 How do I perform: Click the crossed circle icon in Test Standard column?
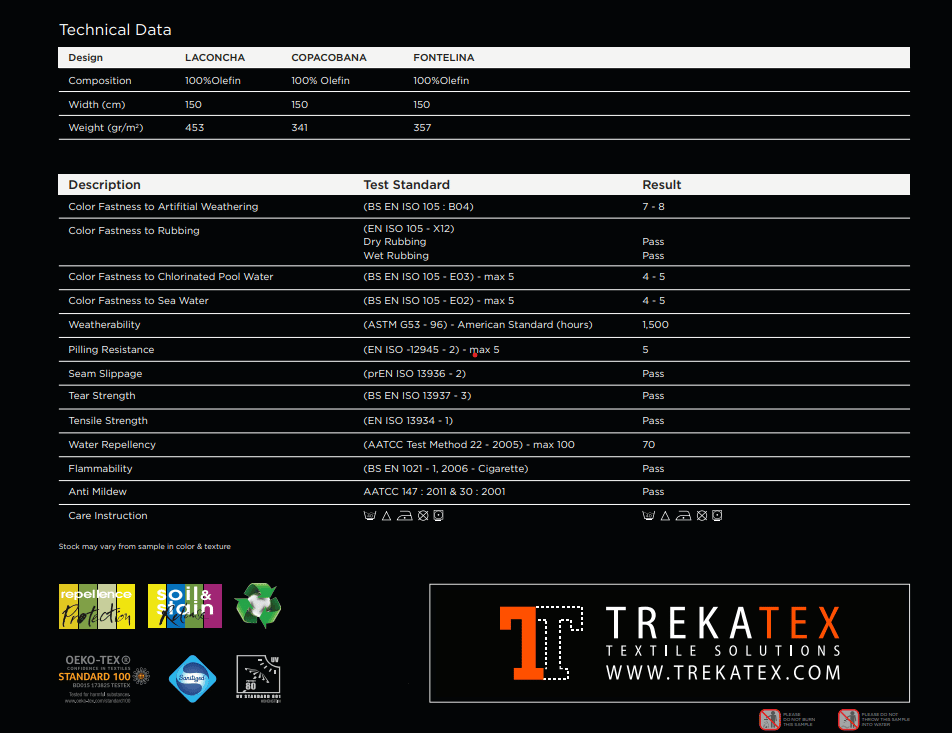pos(423,516)
